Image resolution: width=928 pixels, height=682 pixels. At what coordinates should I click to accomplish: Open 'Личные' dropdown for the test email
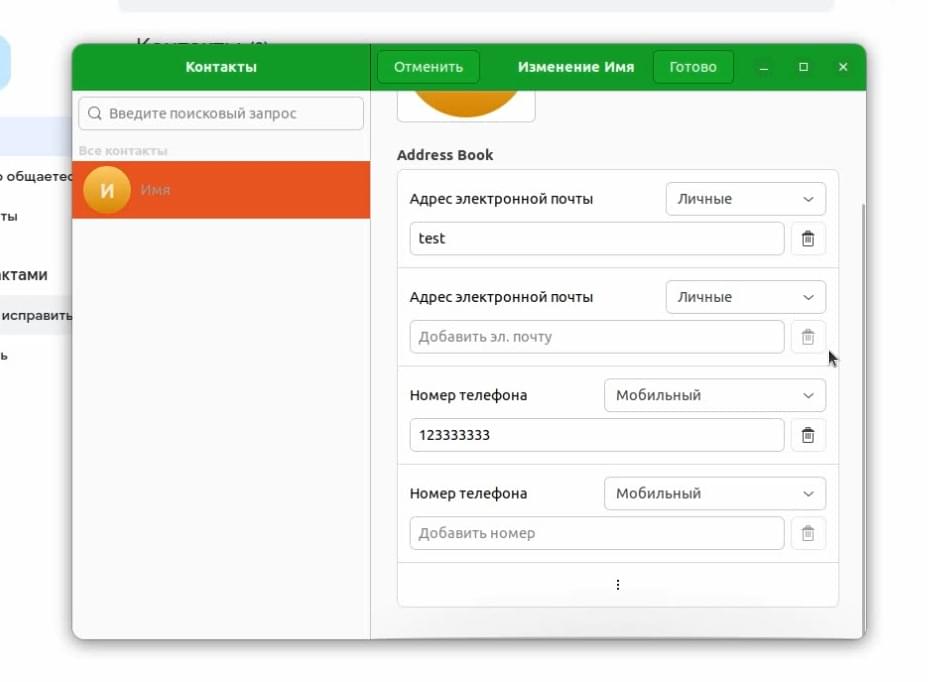[746, 199]
